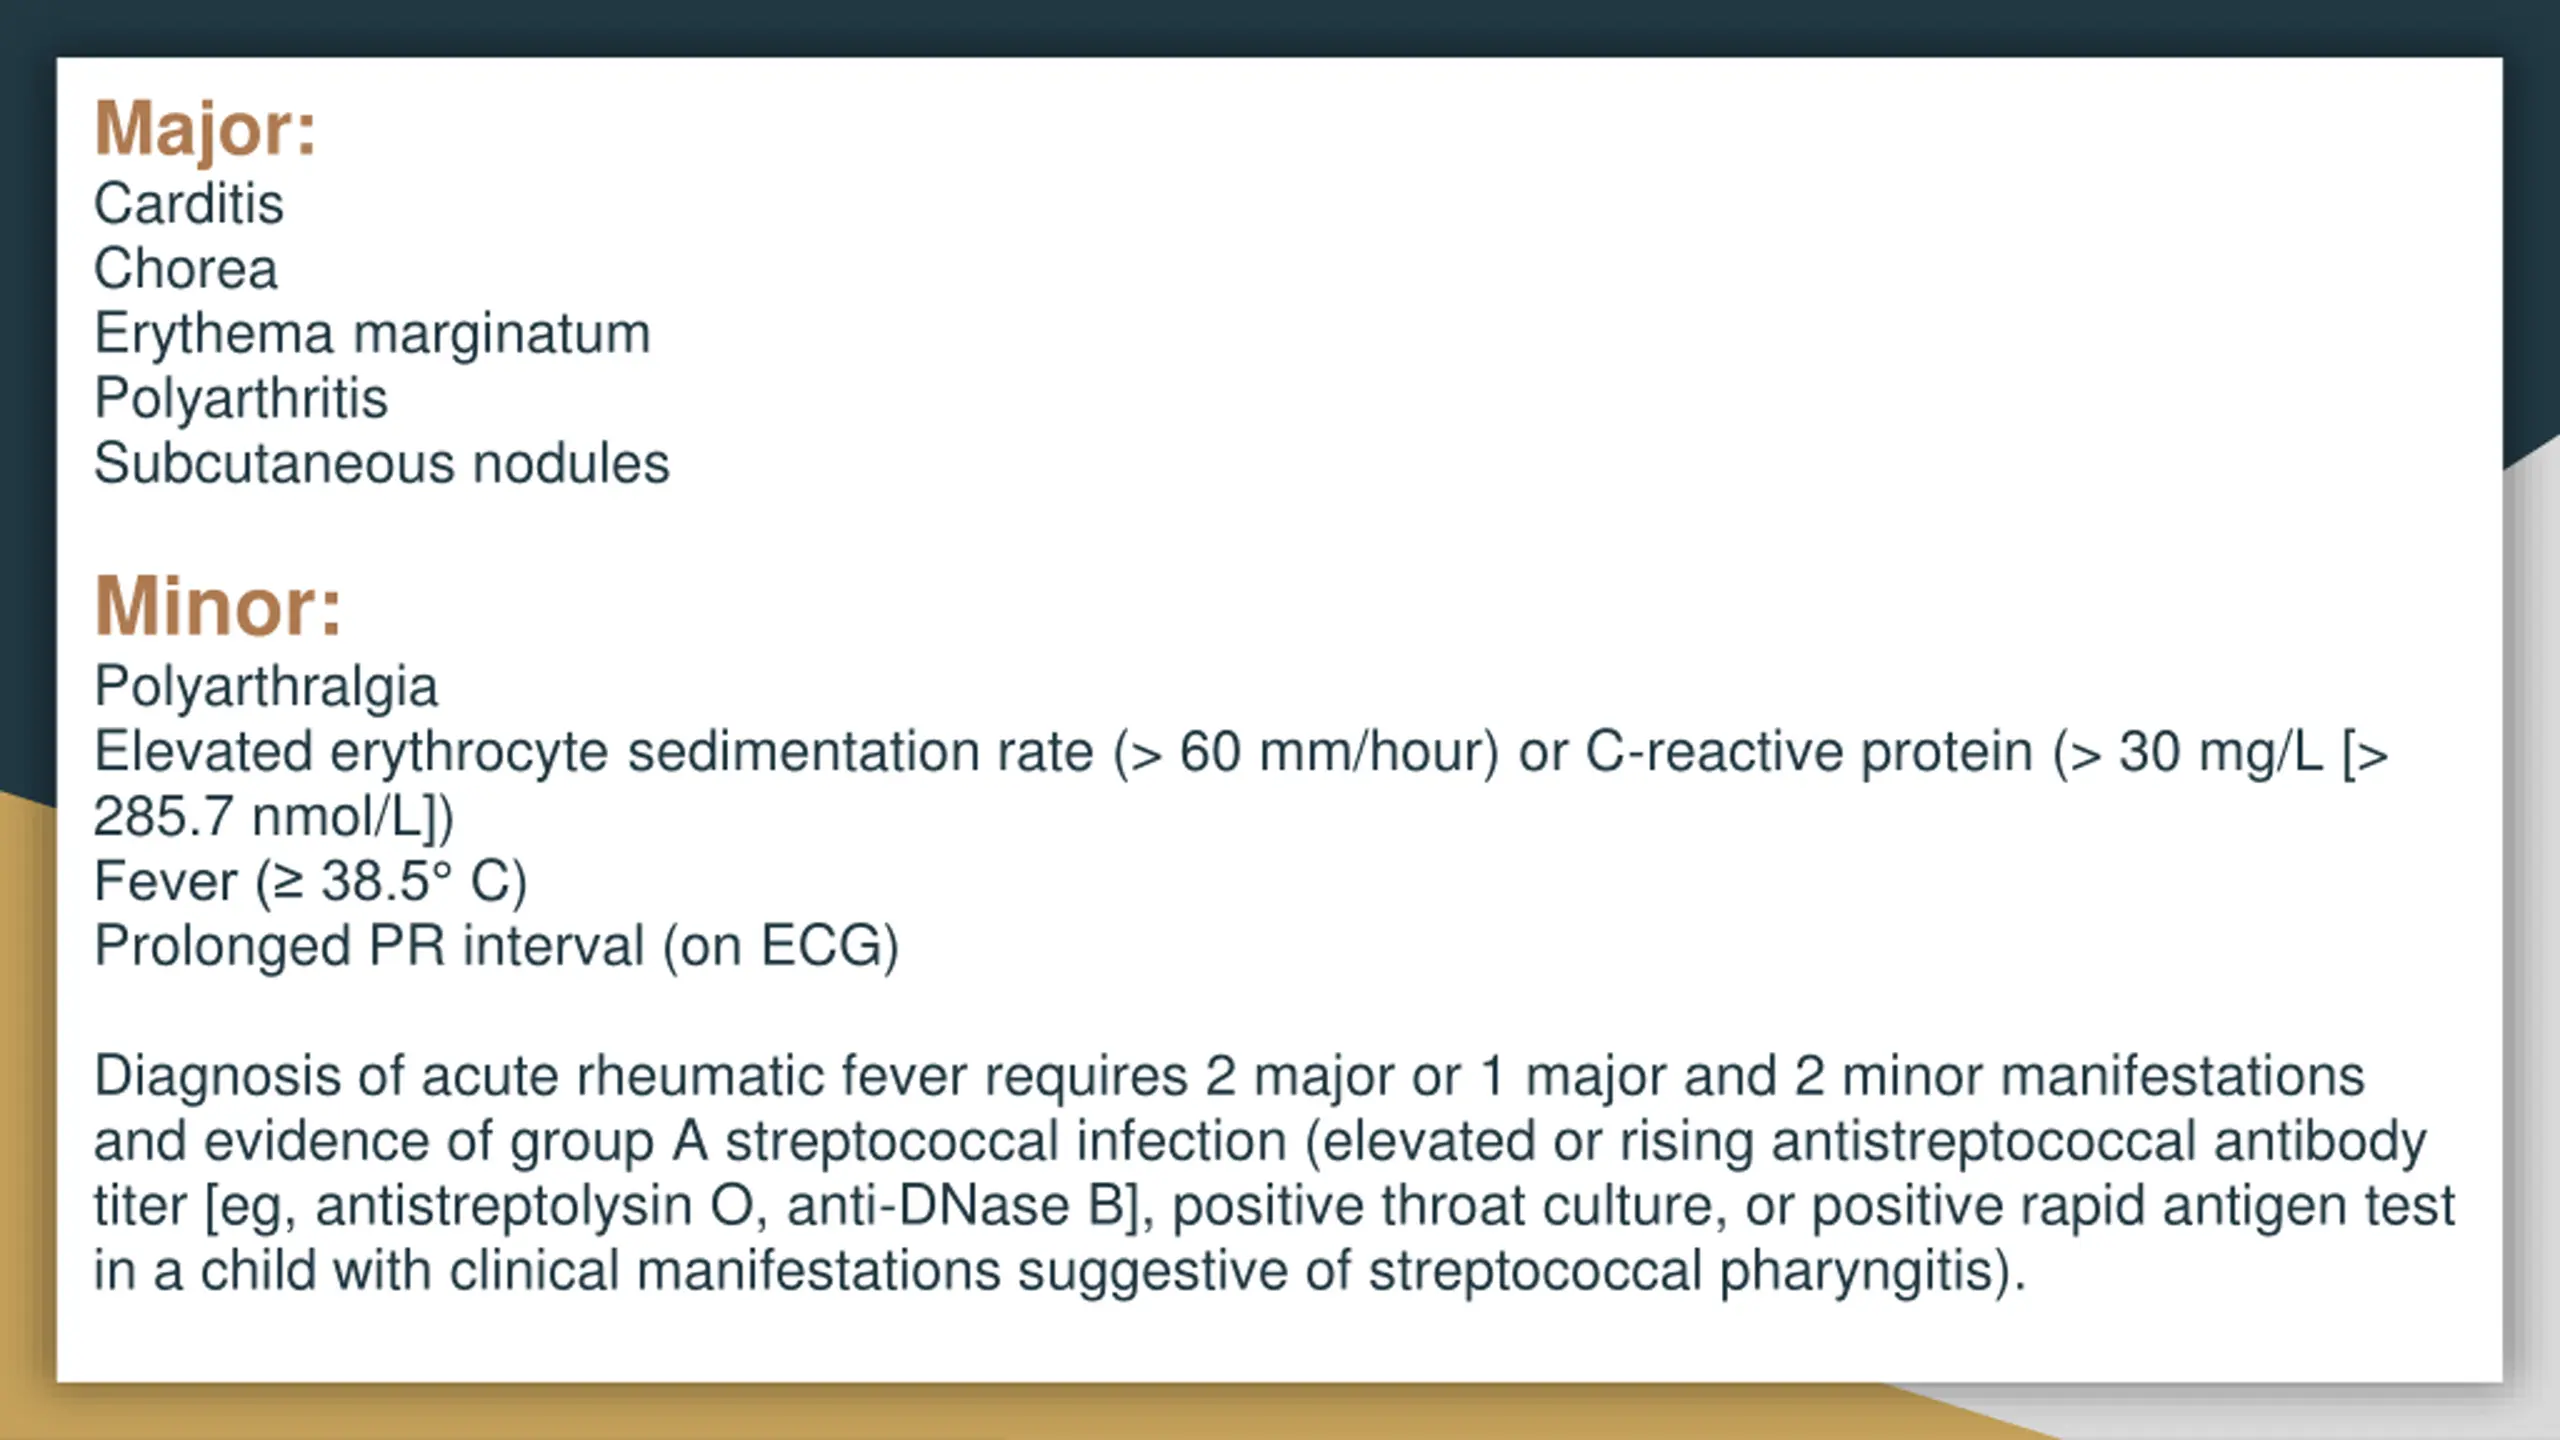Select the word "Polyarthralgia"
The height and width of the screenshot is (1440, 2560).
(266, 687)
